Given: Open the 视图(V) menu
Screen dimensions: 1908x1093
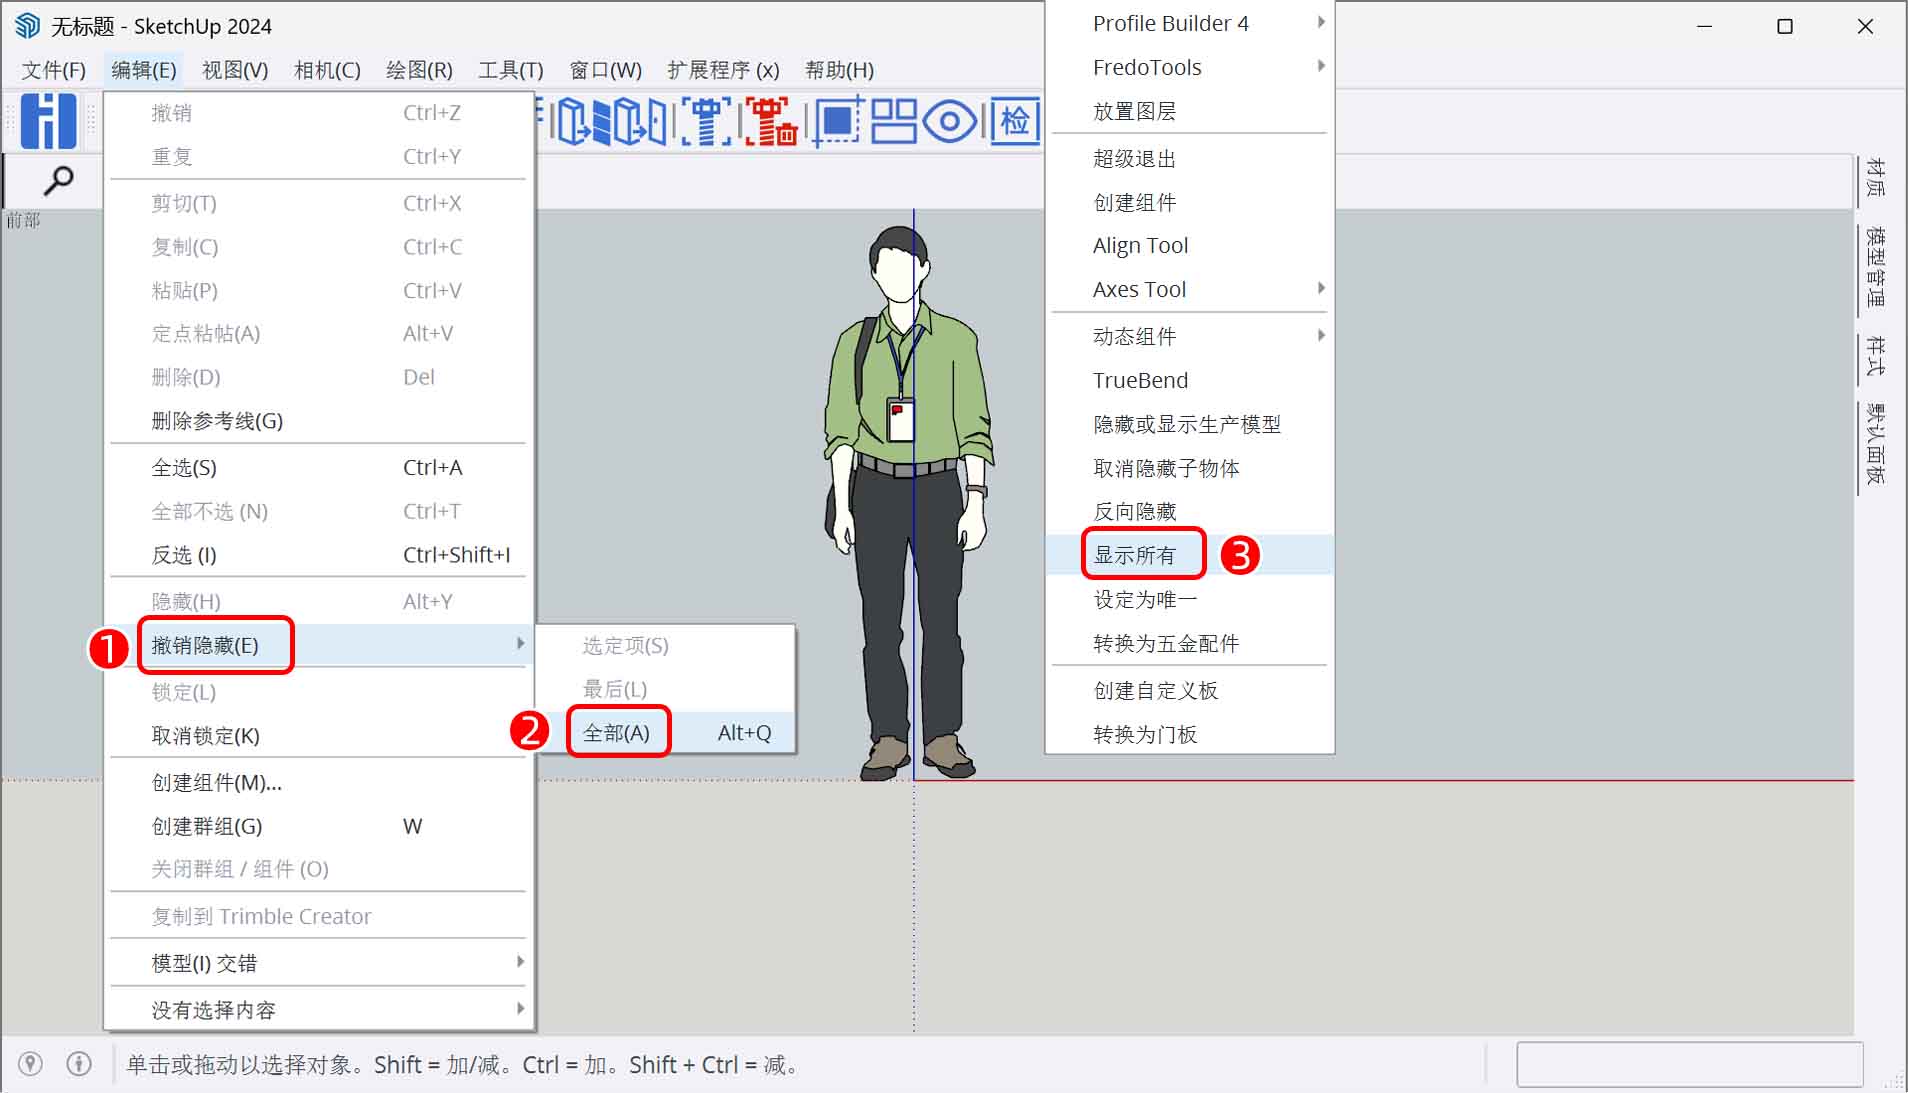Looking at the screenshot, I should 233,69.
